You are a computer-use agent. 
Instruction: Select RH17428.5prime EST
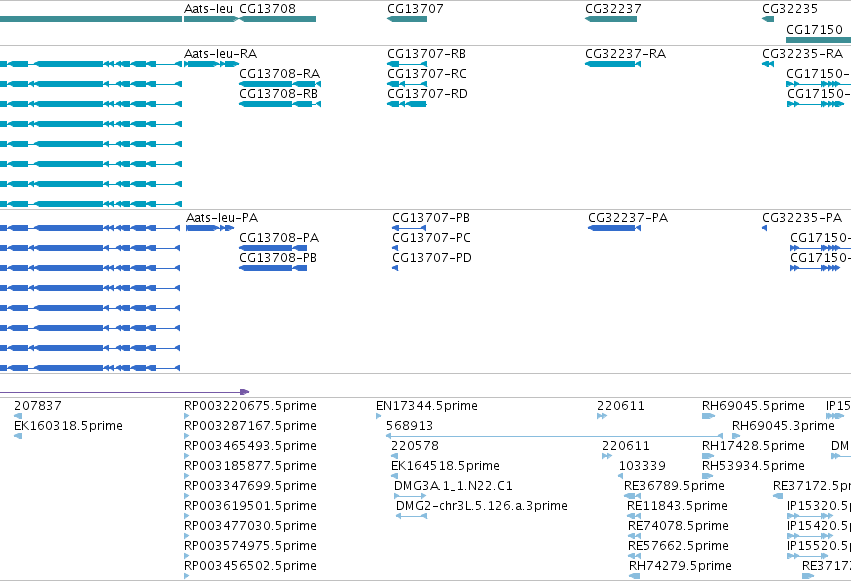click(x=708, y=456)
